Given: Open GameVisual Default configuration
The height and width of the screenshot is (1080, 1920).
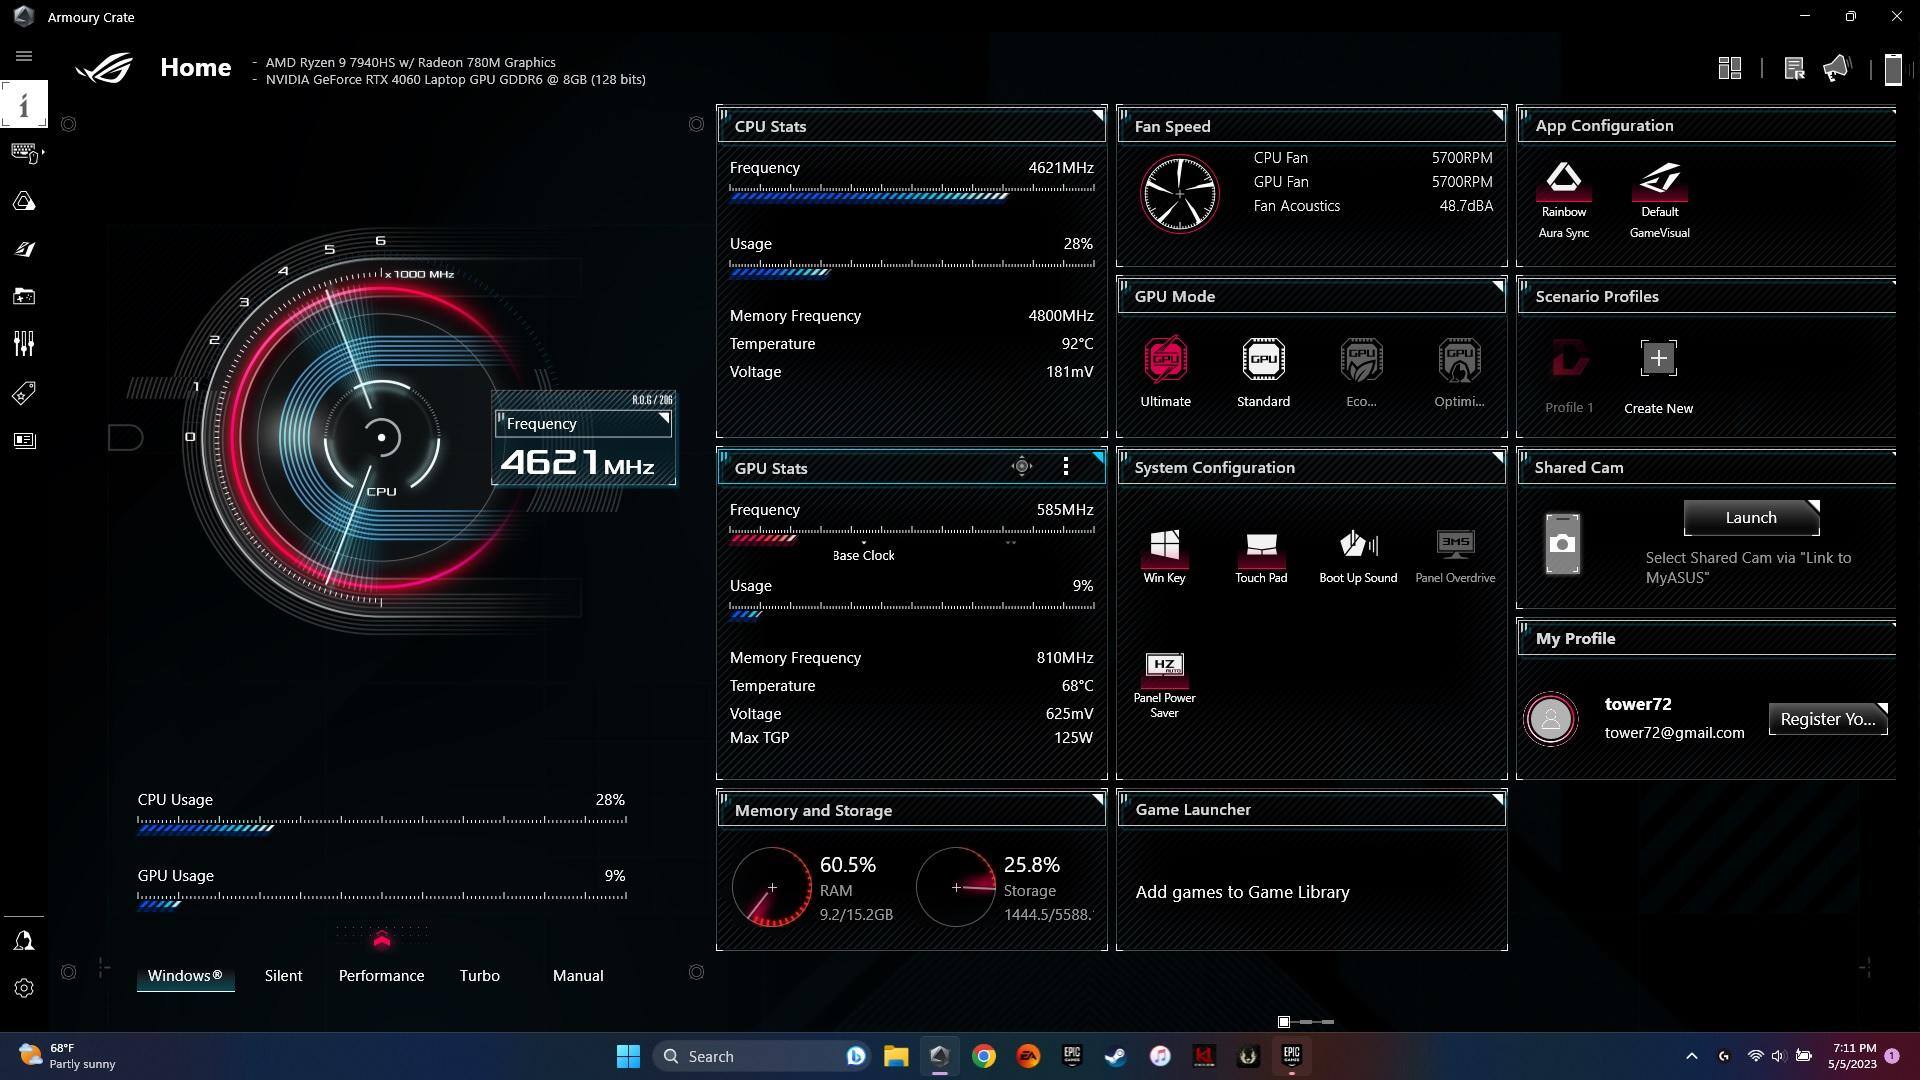Looking at the screenshot, I should point(1659,181).
